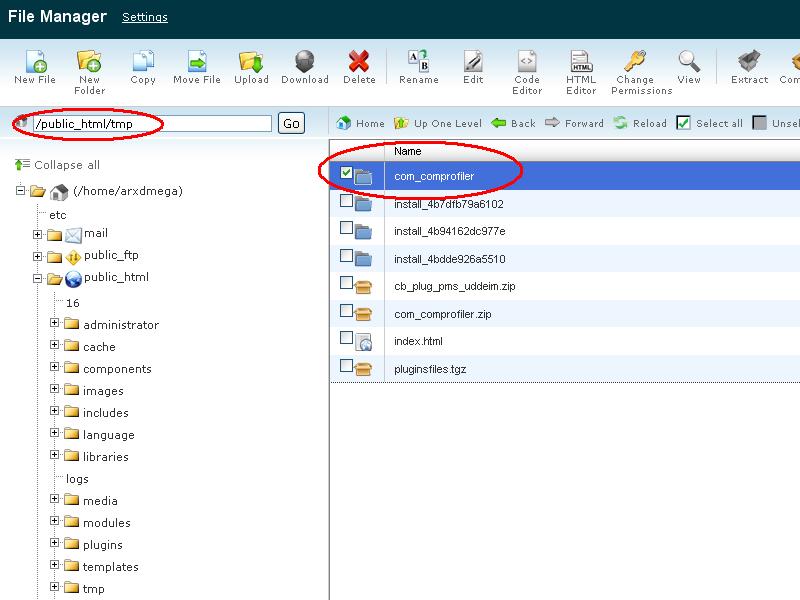Select the media folder in the tree
The width and height of the screenshot is (800, 600).
pos(100,501)
